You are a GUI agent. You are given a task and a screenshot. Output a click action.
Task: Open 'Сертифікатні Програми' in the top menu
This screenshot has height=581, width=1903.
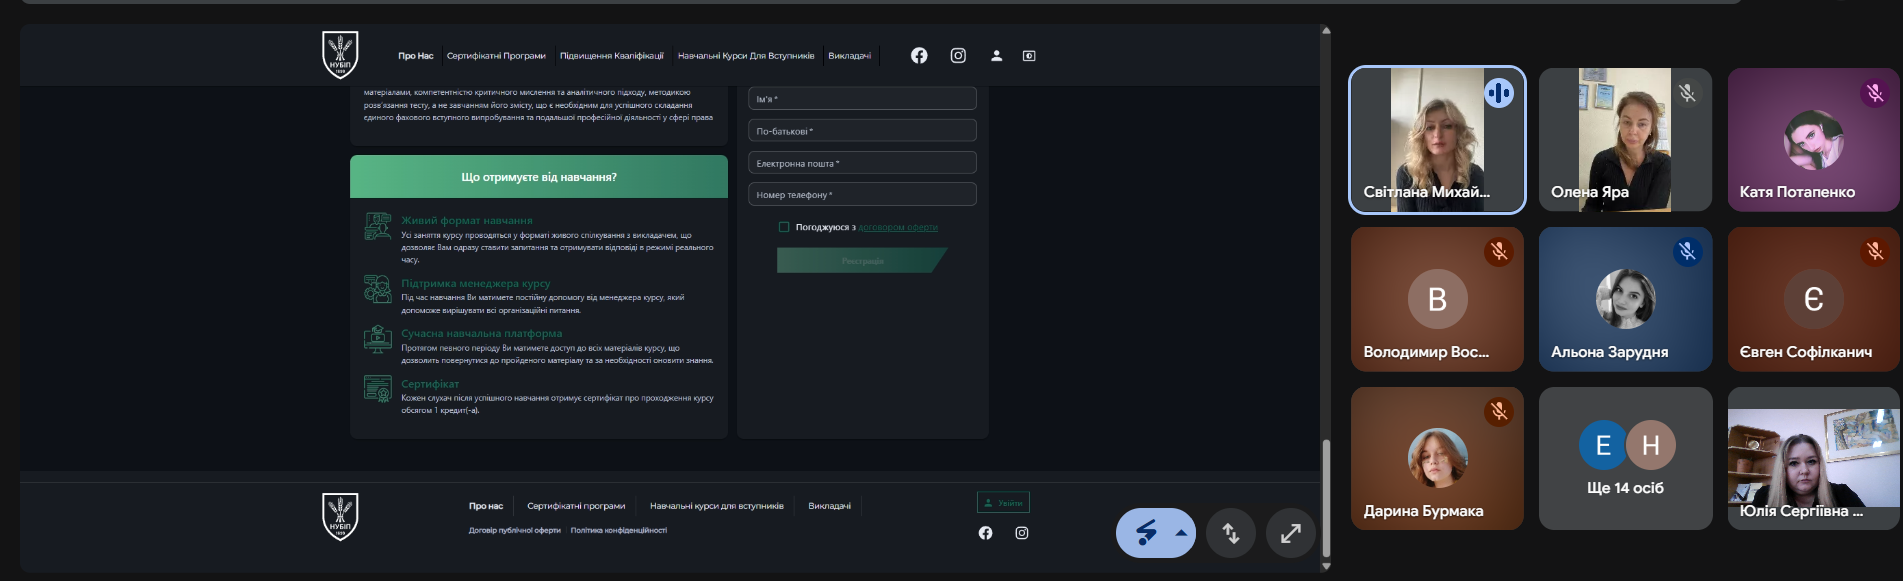tap(496, 56)
